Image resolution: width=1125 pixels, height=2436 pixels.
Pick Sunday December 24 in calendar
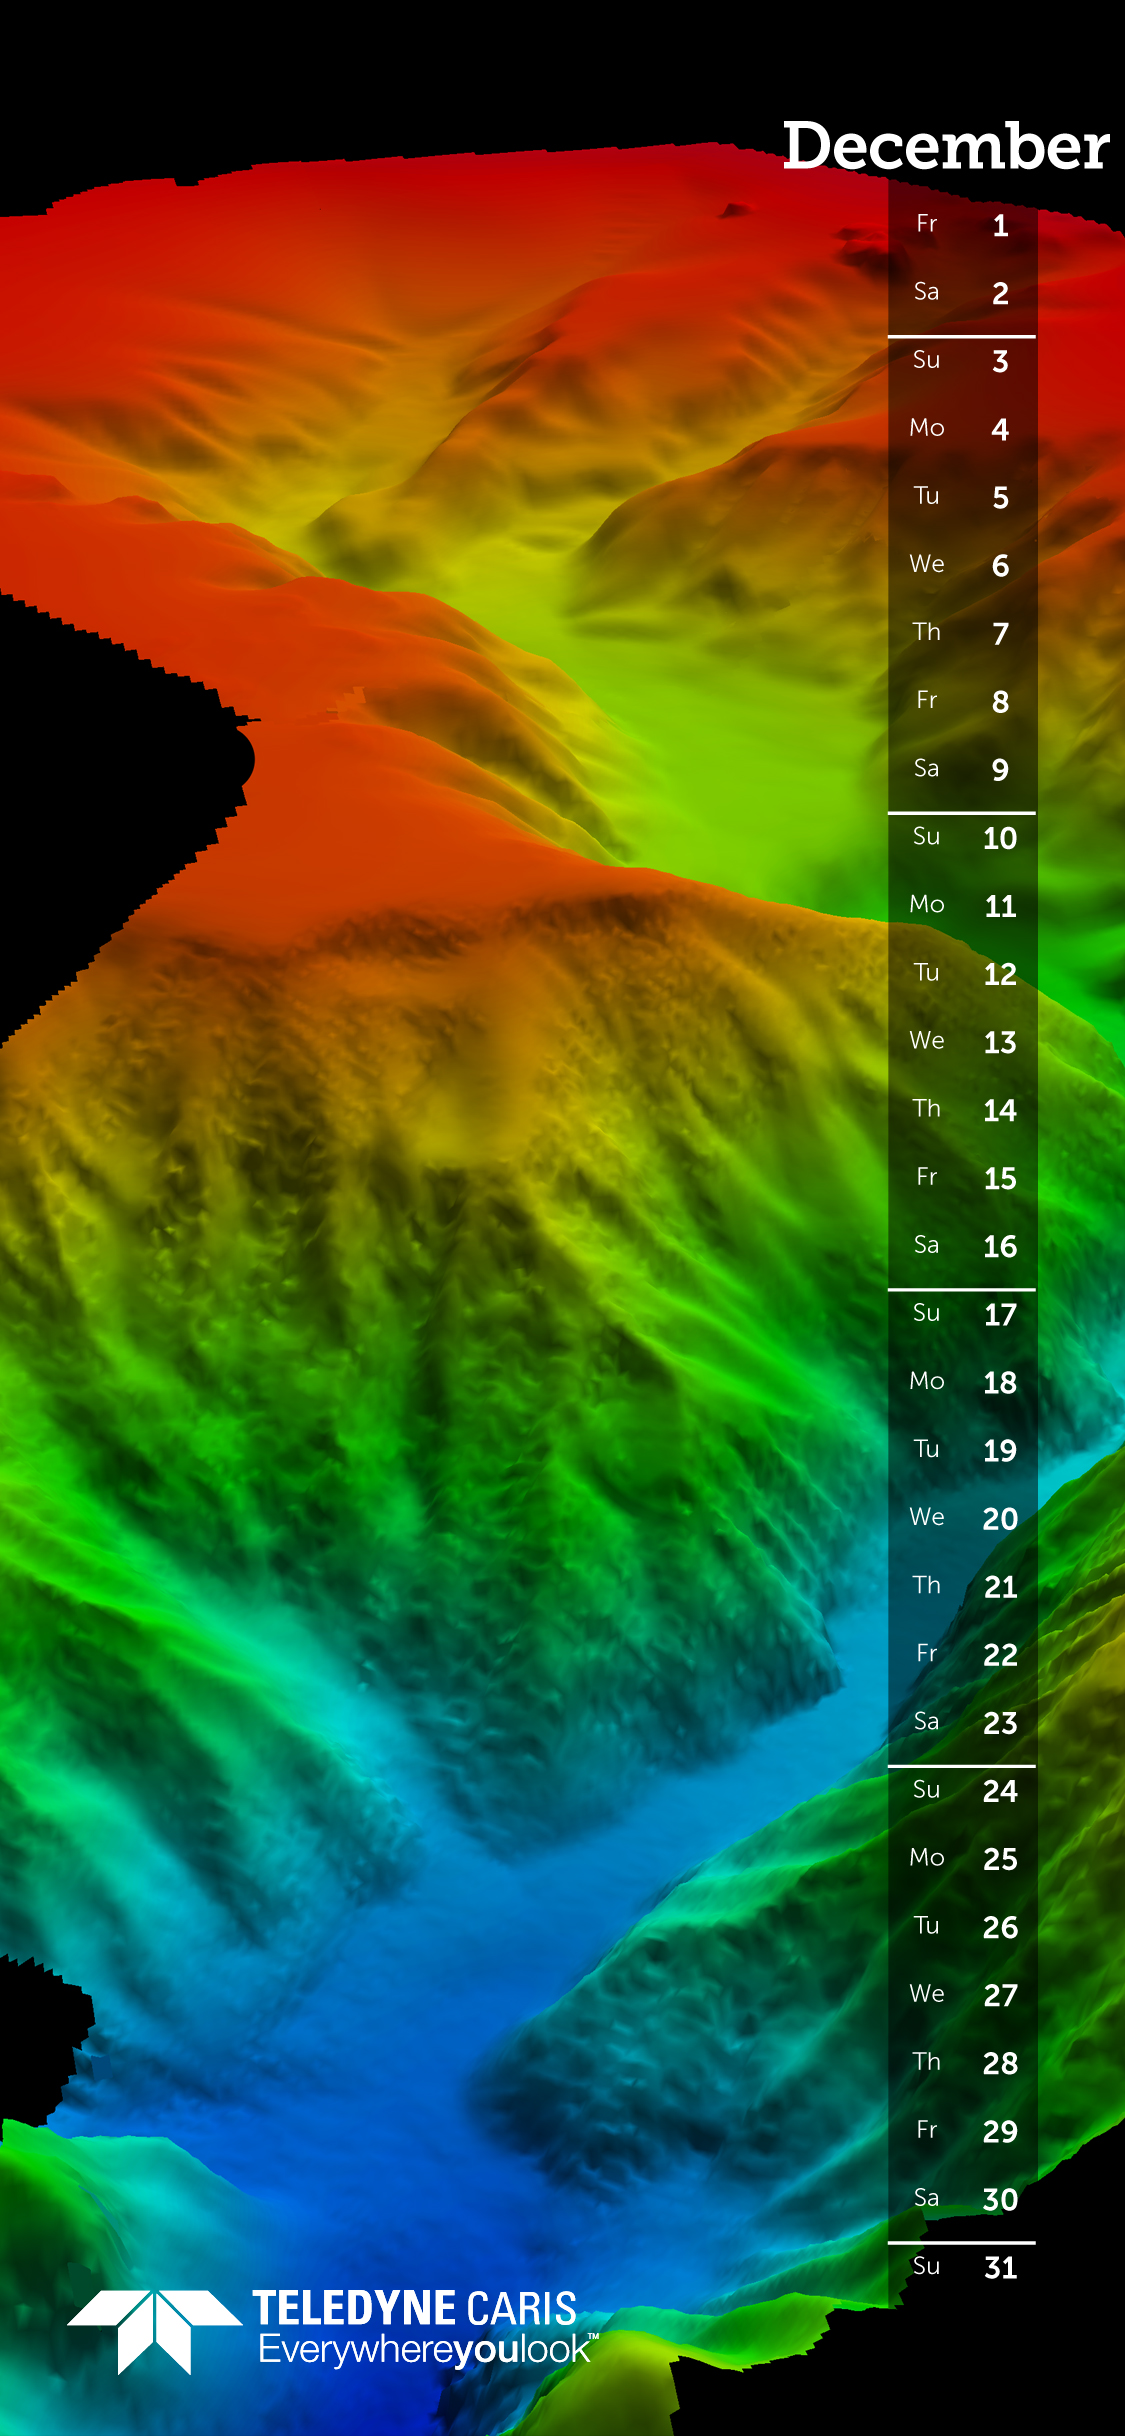click(962, 1791)
